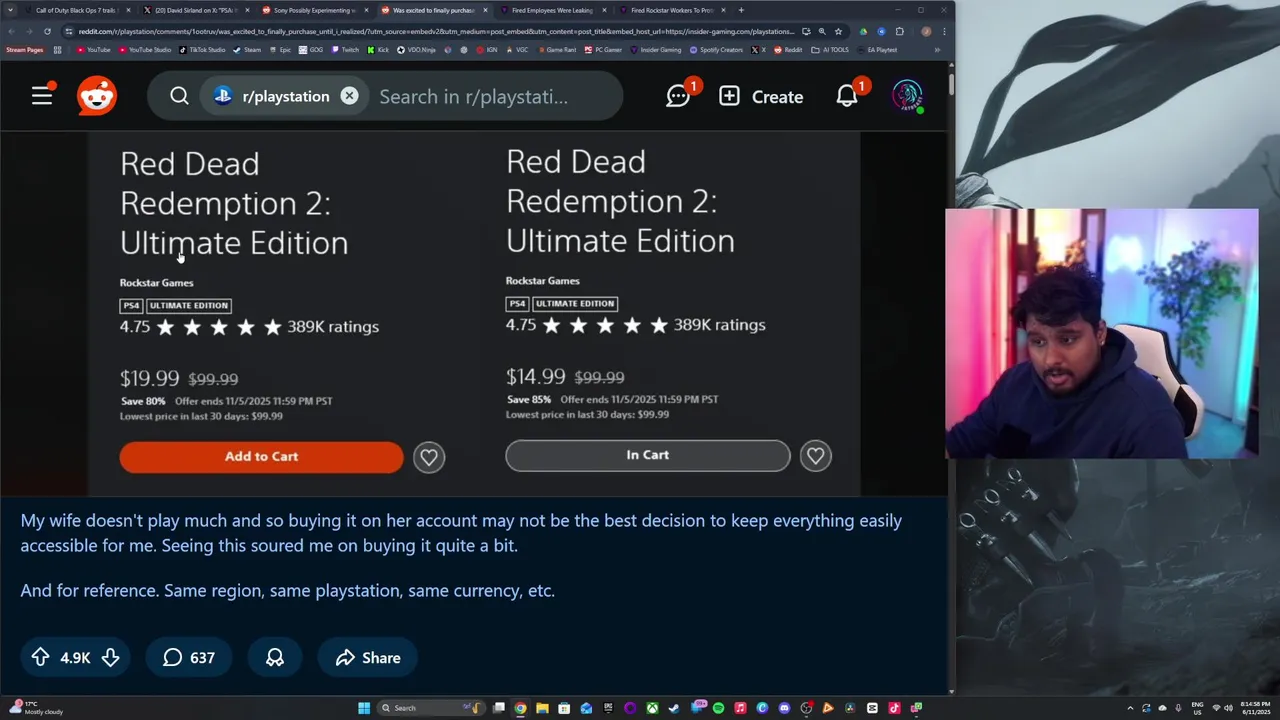The height and width of the screenshot is (720, 1280).
Task: Open PC Gamer bookmark
Action: click(x=602, y=50)
